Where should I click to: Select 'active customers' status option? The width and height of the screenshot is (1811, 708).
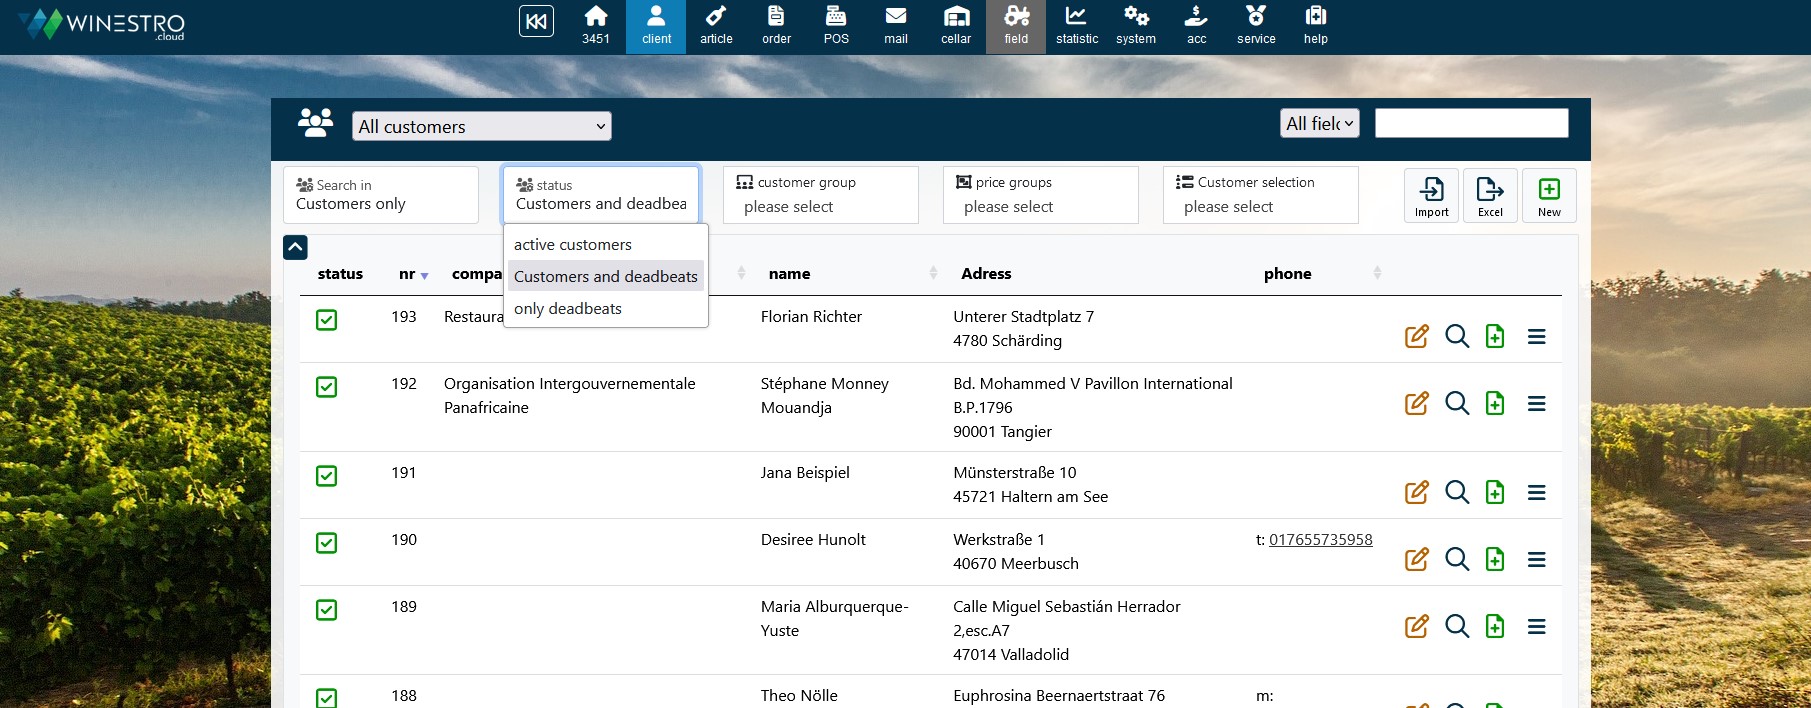point(573,245)
